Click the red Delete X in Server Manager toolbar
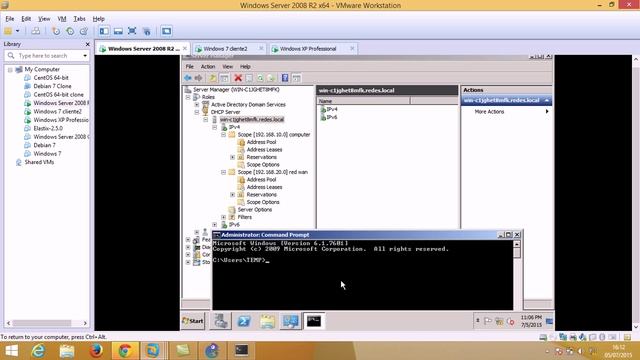The height and width of the screenshot is (360, 640). (238, 78)
